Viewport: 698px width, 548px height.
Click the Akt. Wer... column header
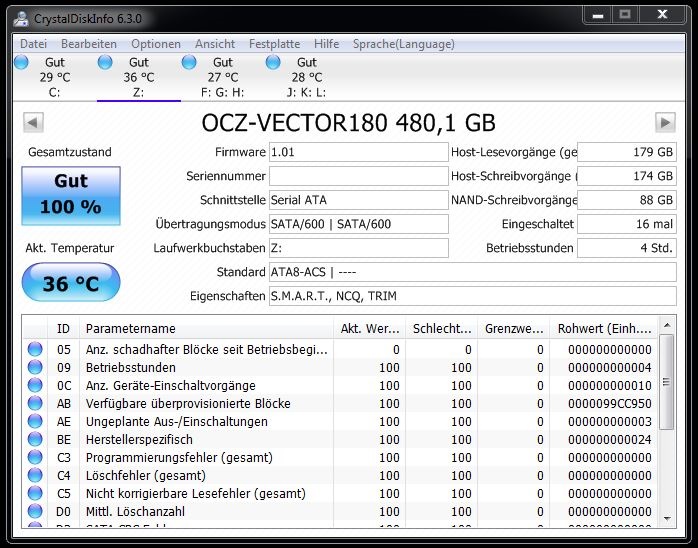click(369, 329)
